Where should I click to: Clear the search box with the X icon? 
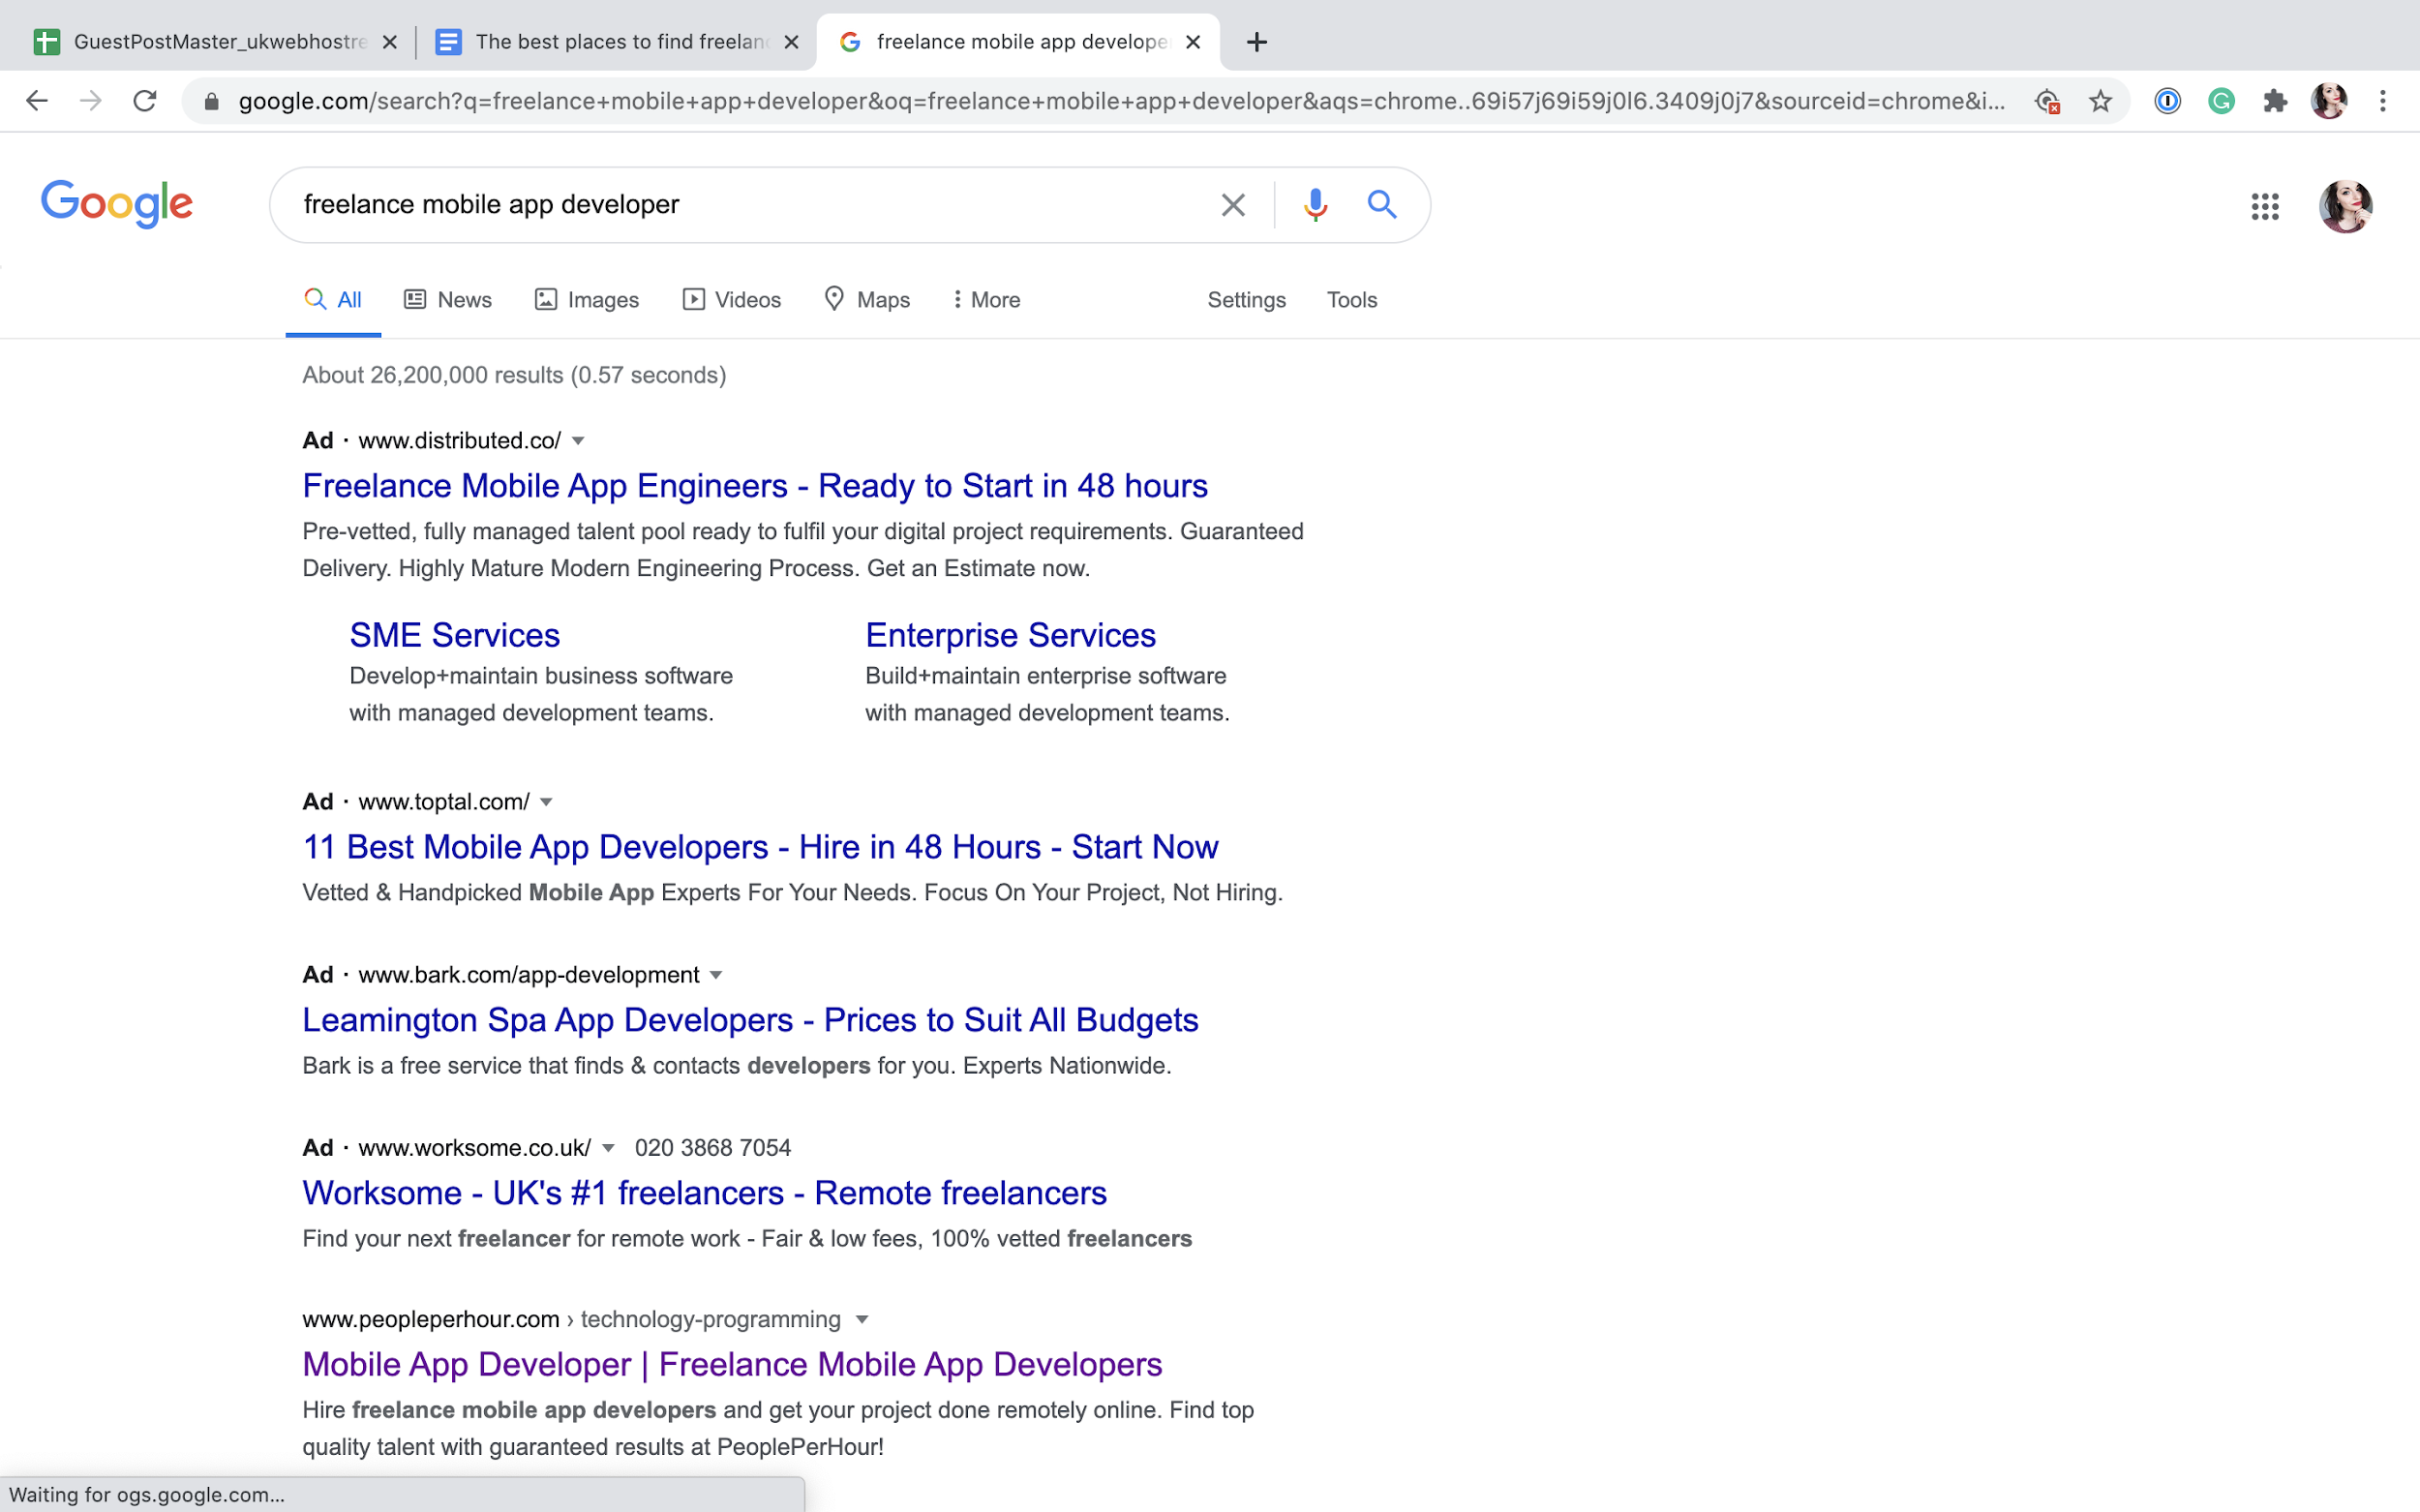[x=1233, y=205]
